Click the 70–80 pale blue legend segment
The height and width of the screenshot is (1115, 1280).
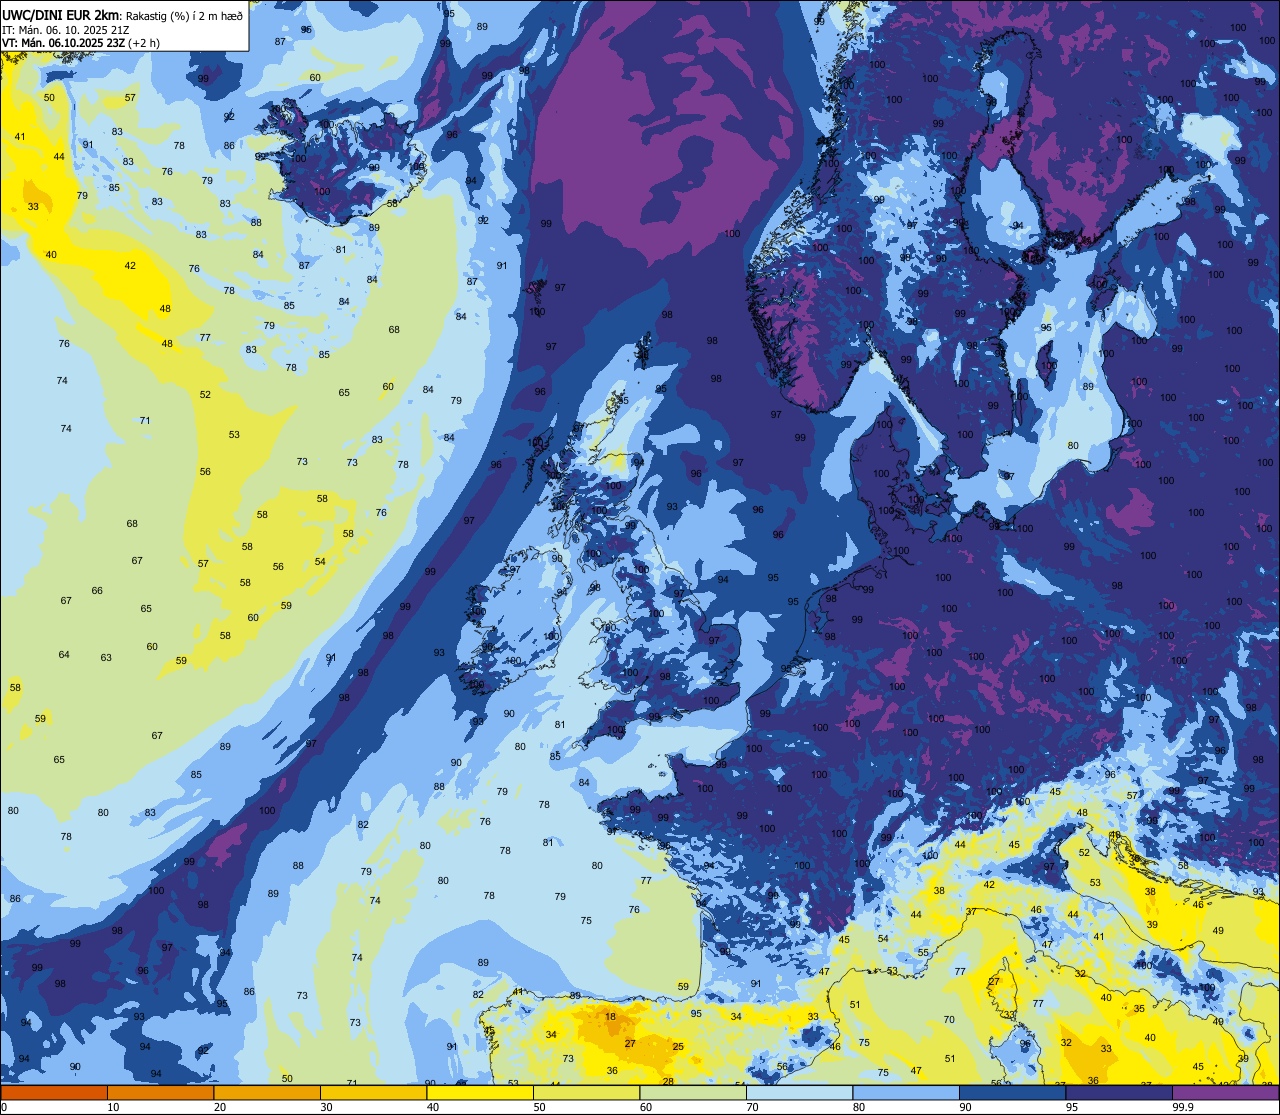pos(799,1092)
